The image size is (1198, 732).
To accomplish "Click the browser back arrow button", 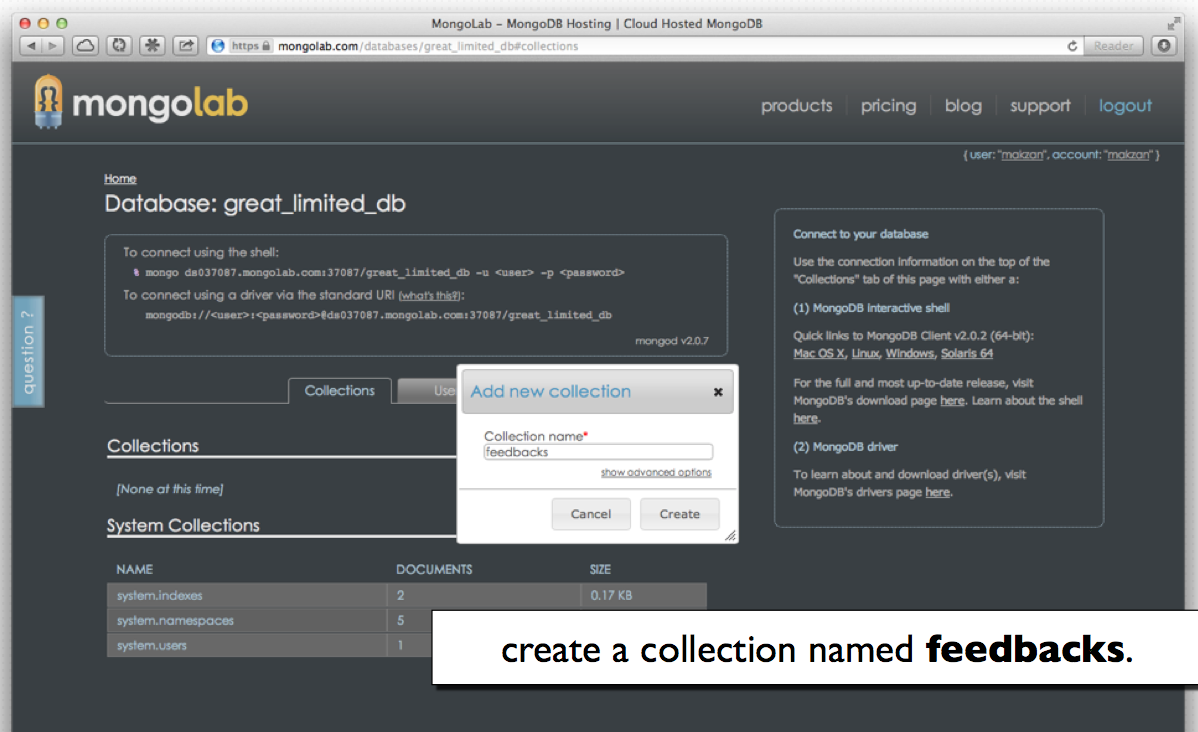I will point(30,46).
